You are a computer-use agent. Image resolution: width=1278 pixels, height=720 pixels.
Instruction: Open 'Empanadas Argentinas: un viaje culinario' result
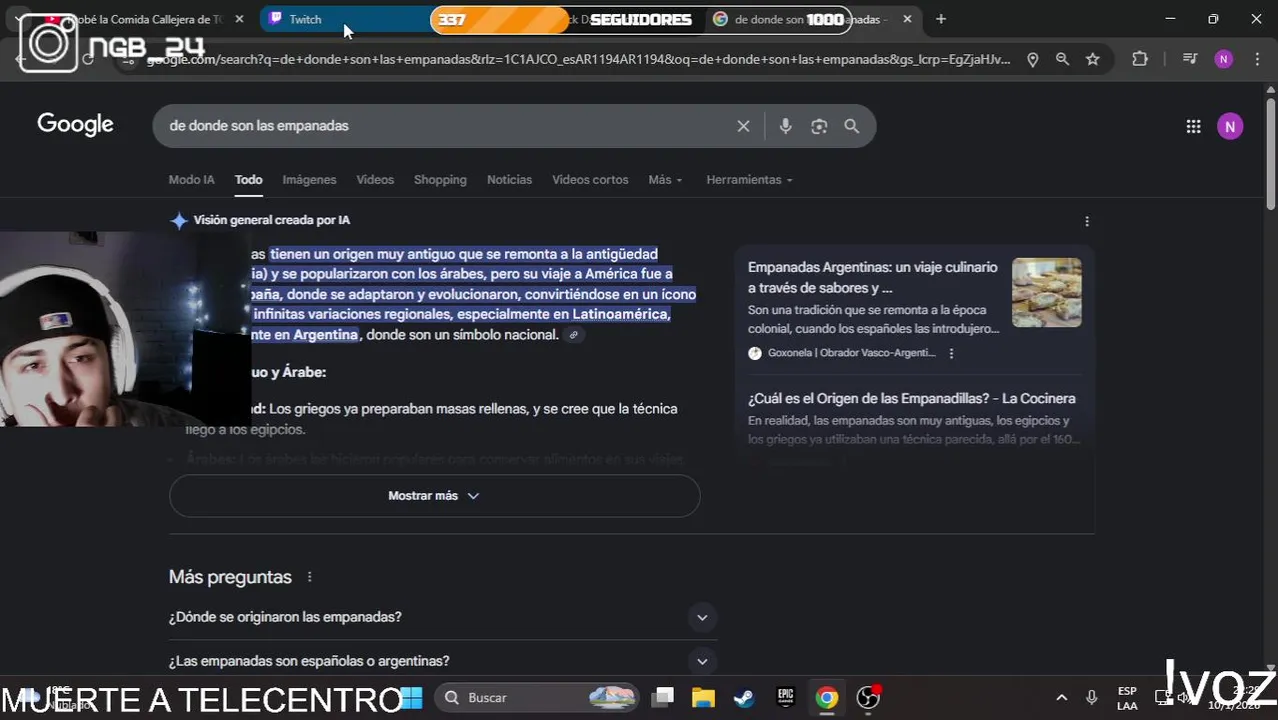[872, 278]
